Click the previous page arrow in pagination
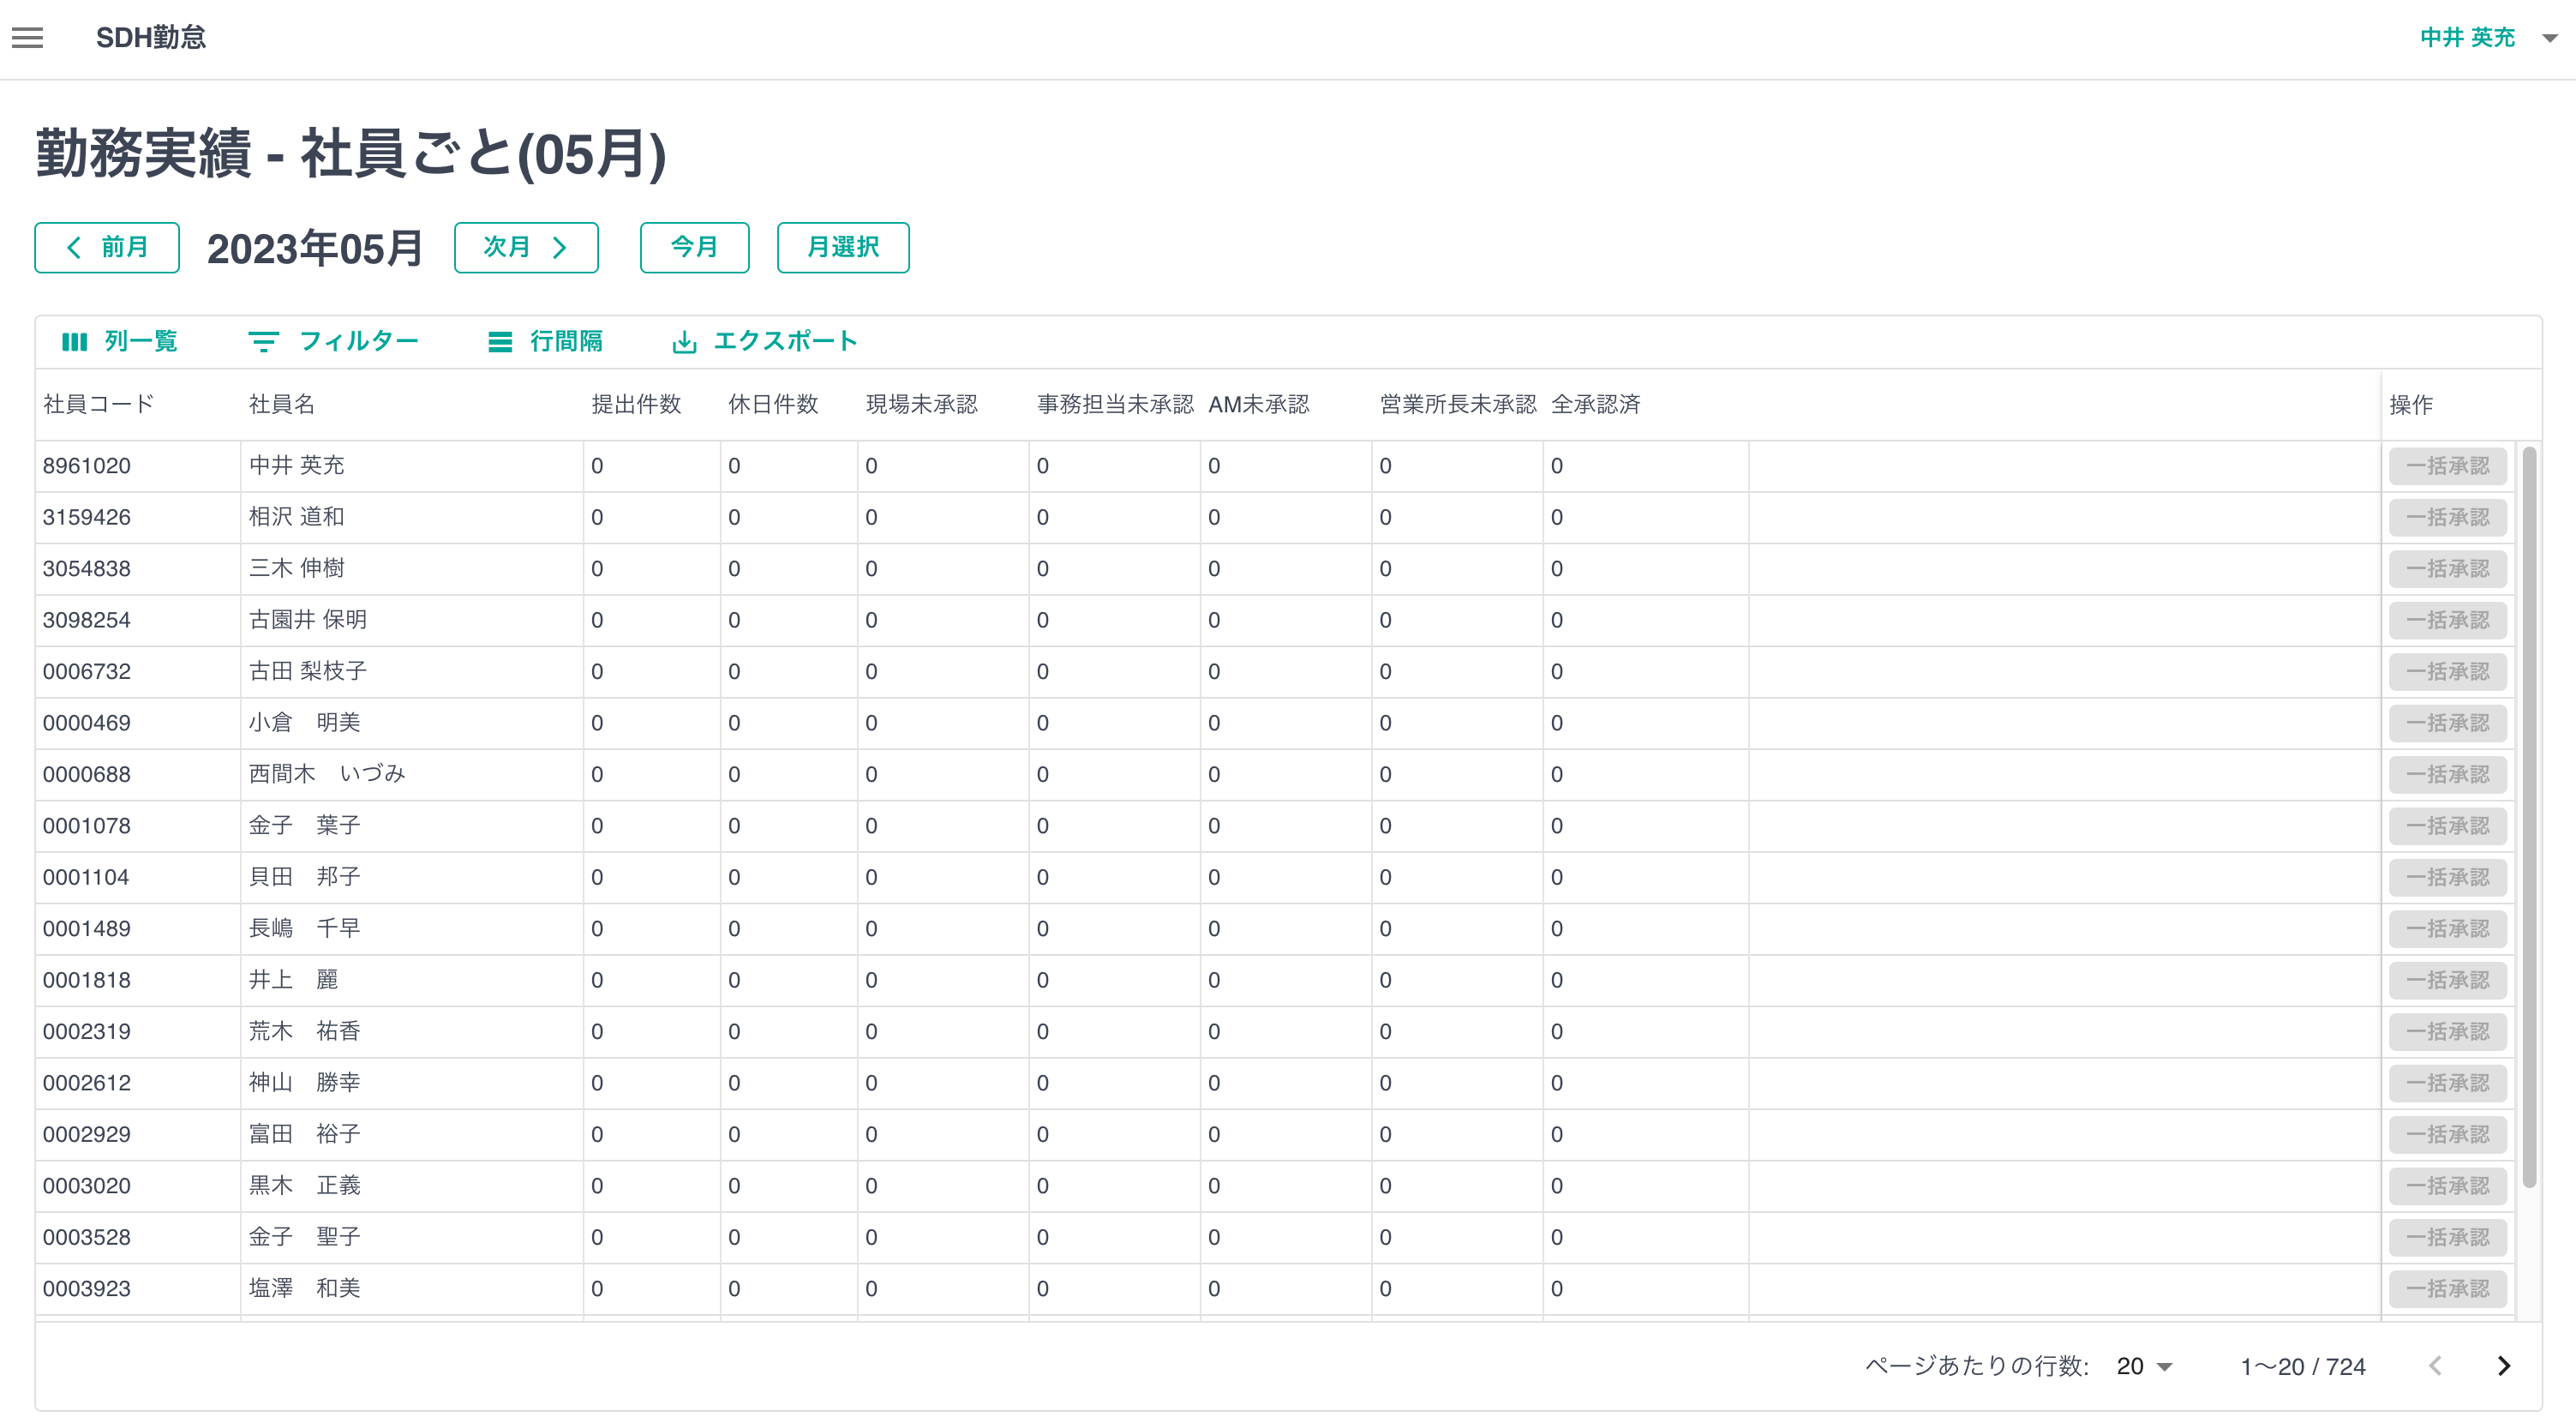 coord(2435,1366)
